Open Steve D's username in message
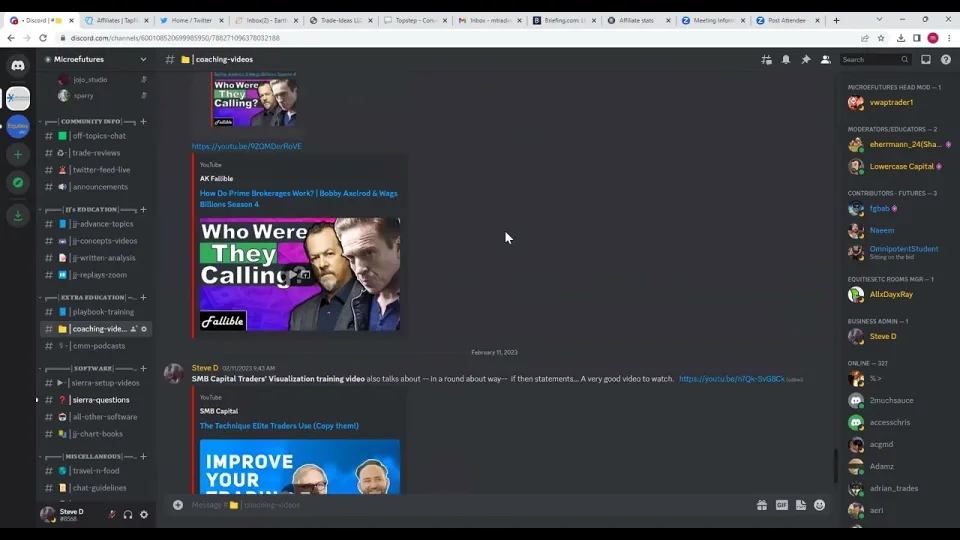The width and height of the screenshot is (960, 540). click(205, 368)
